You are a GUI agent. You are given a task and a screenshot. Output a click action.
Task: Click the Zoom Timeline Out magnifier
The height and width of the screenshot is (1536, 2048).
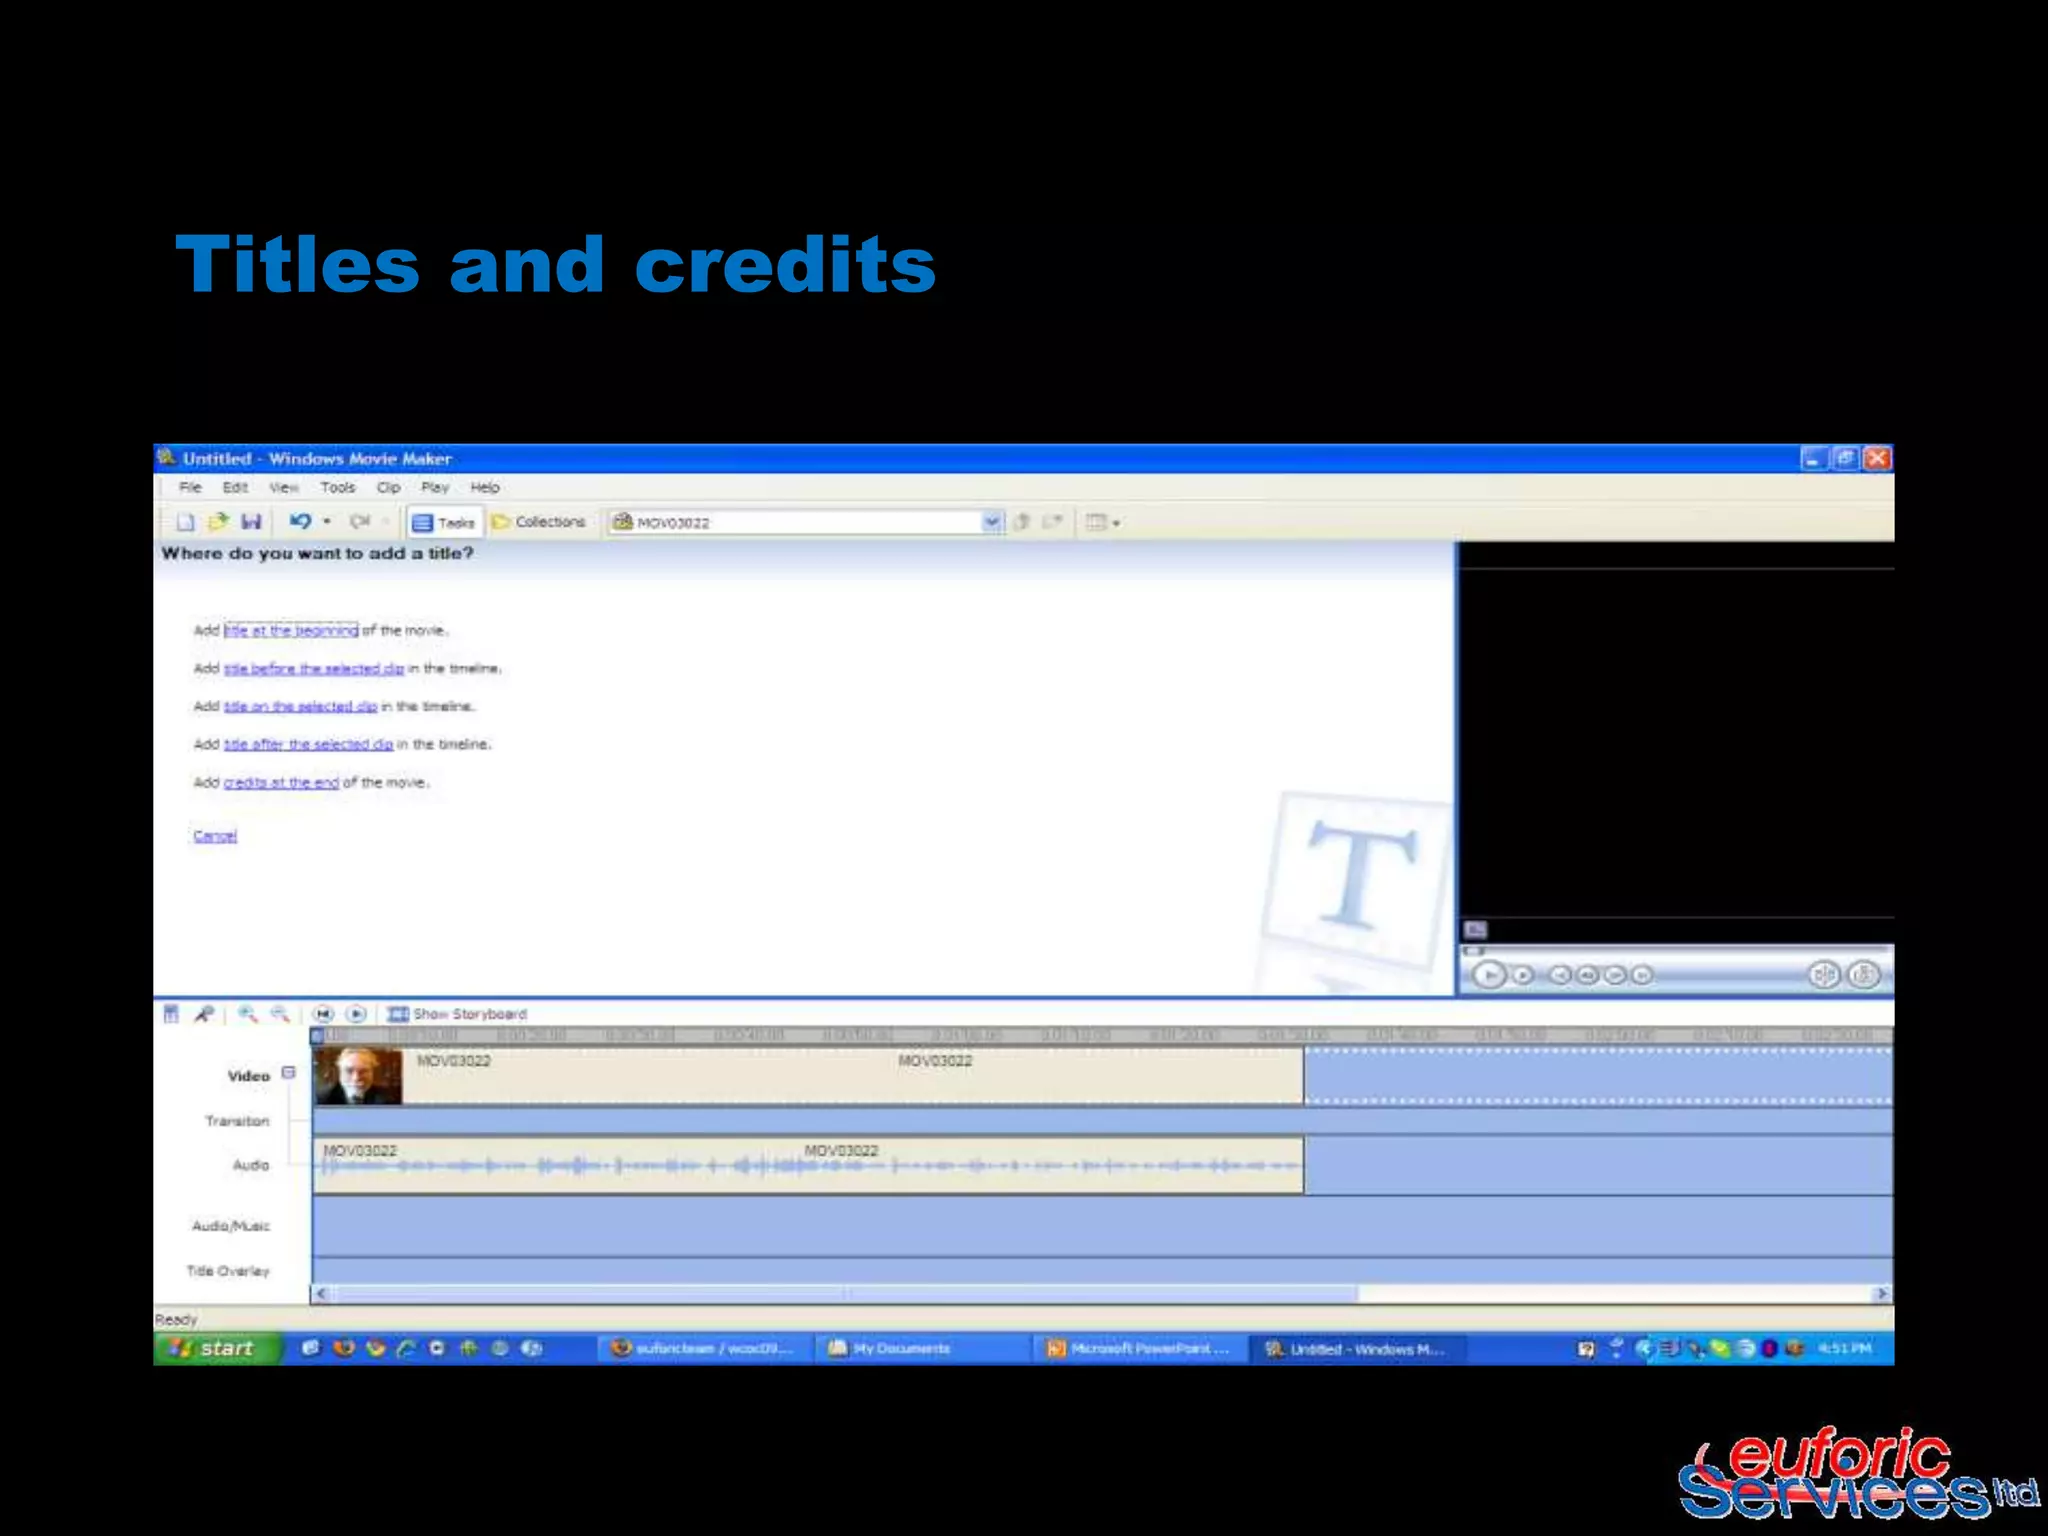(x=280, y=1014)
